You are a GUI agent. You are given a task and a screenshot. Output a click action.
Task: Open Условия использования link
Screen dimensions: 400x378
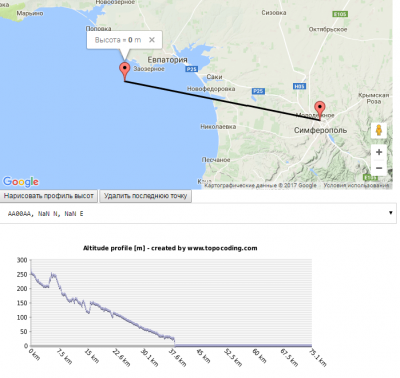[356, 185]
